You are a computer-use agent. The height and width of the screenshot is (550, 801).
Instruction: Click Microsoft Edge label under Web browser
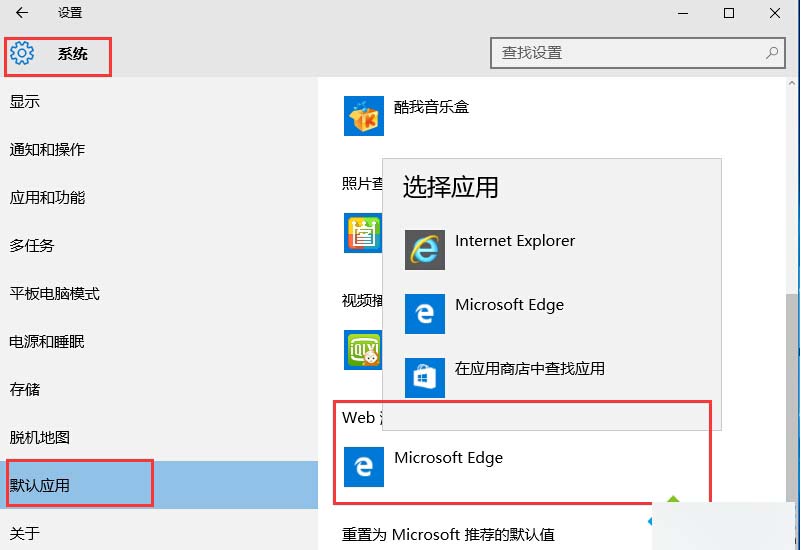click(449, 458)
